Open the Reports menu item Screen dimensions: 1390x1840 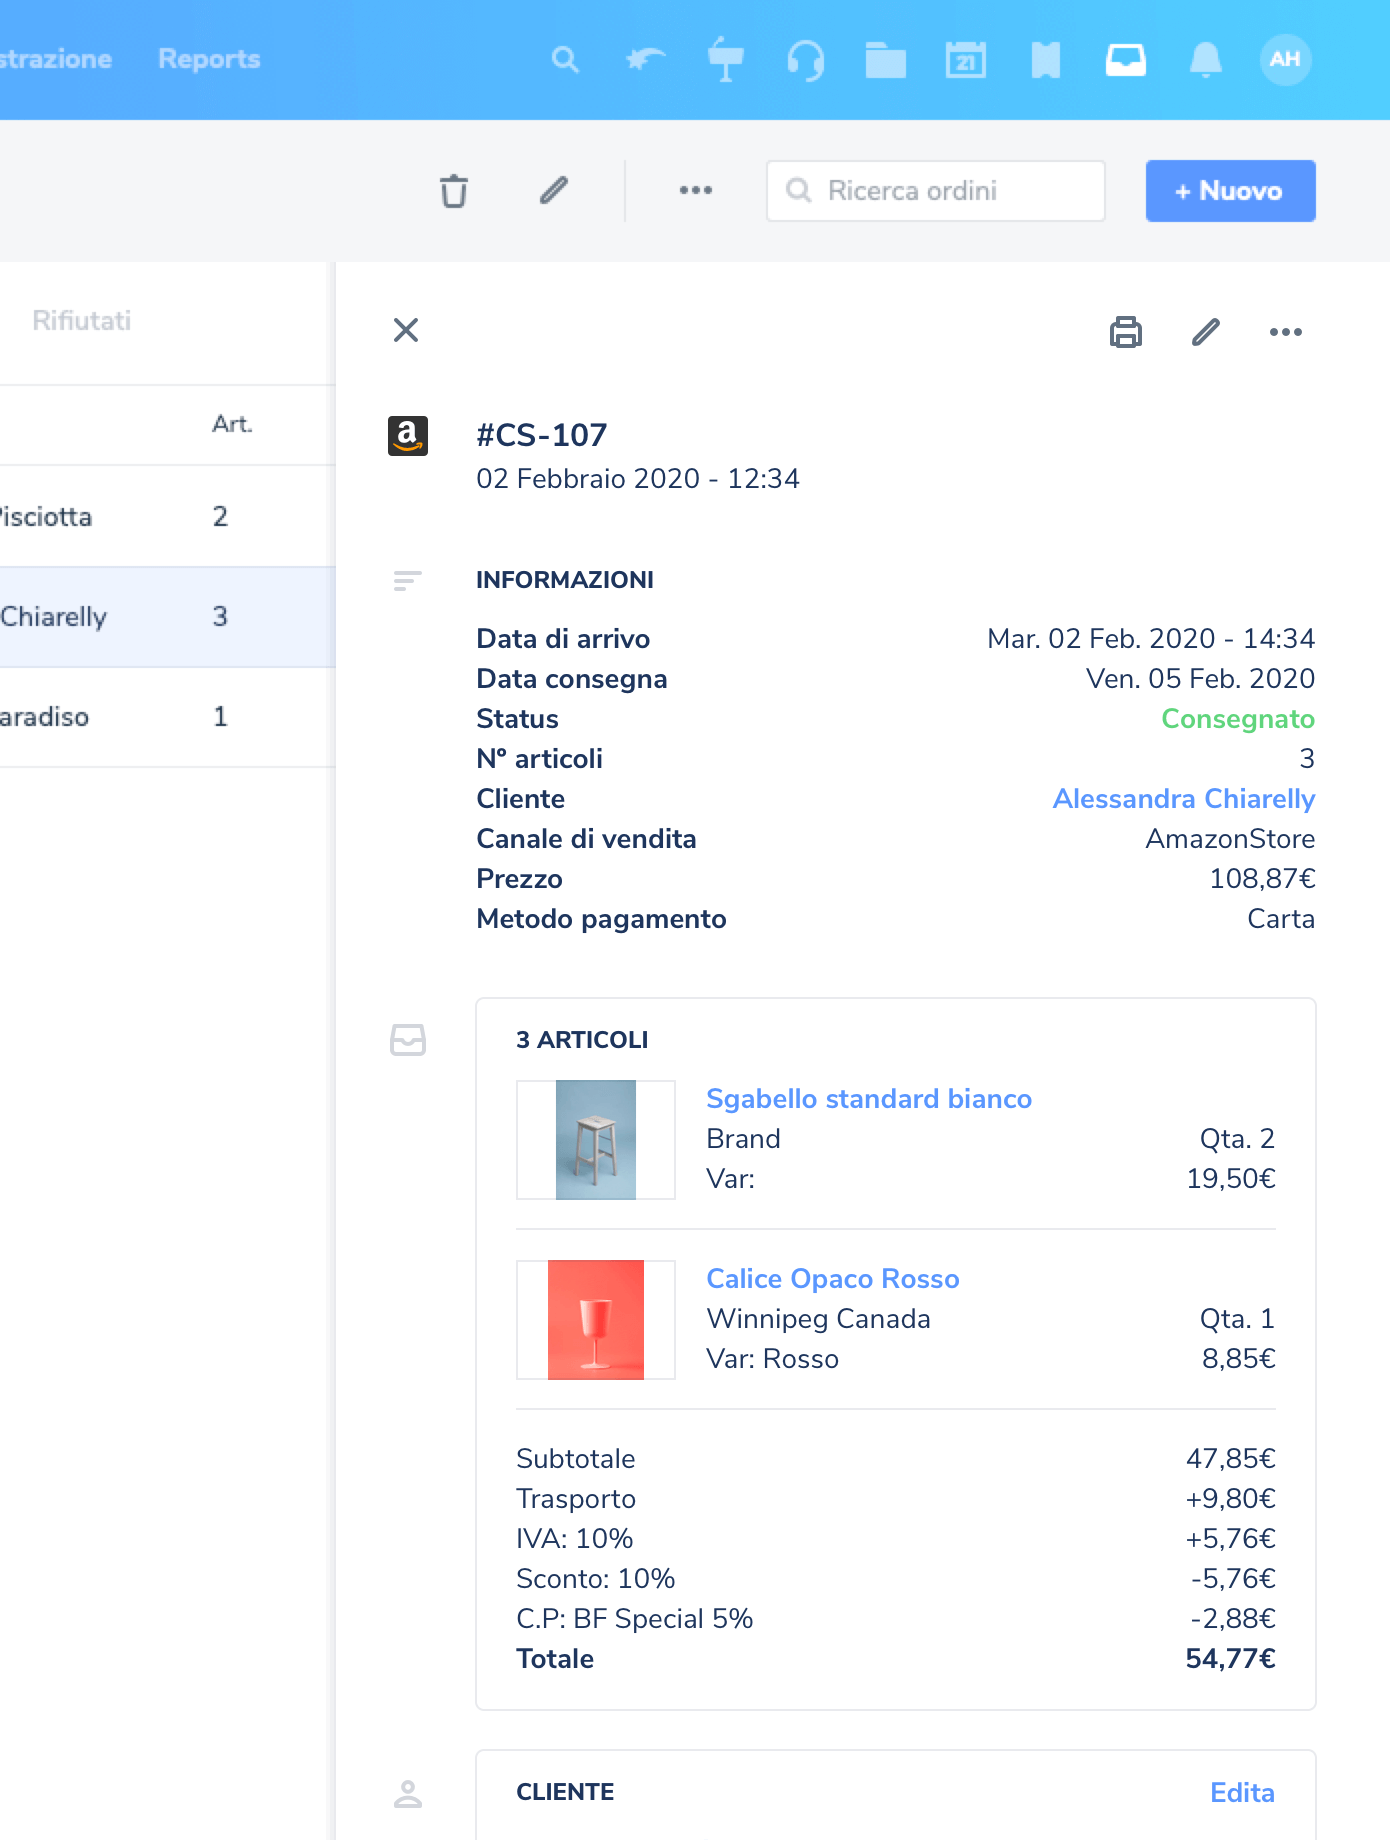pos(209,60)
